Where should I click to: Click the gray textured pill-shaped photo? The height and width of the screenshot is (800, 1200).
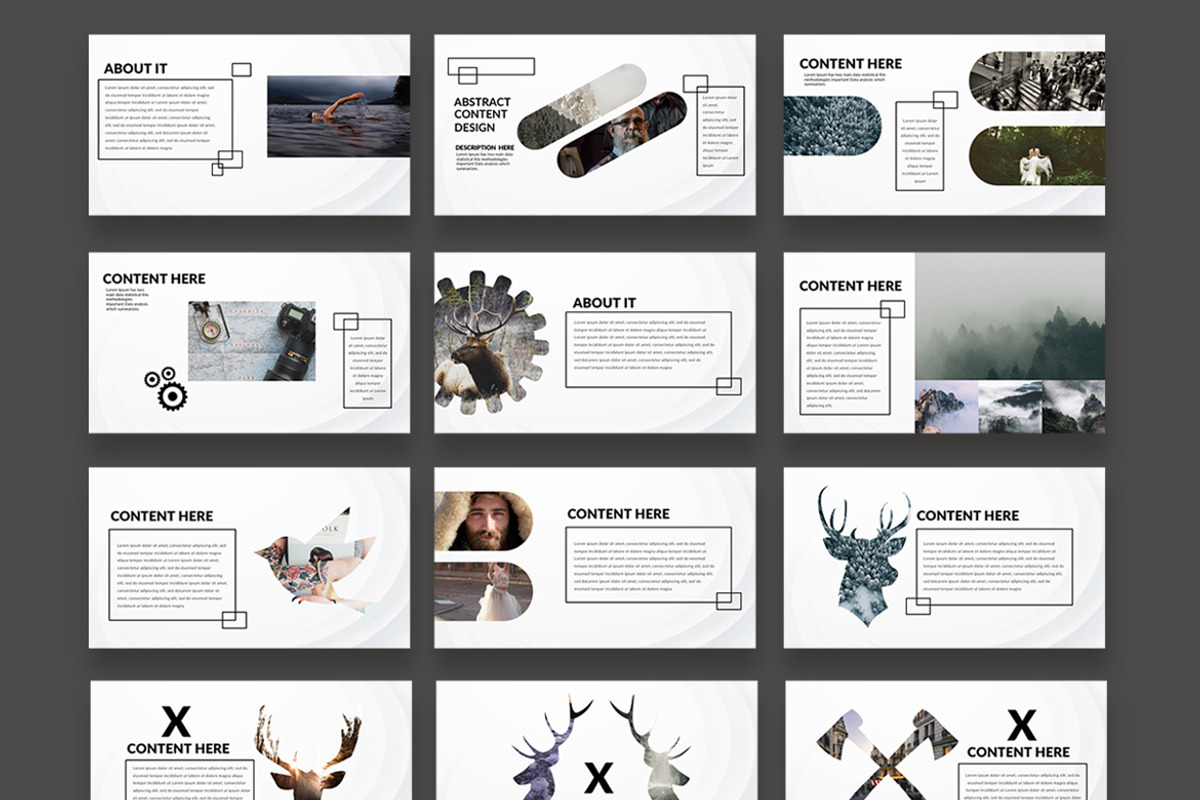tap(582, 107)
